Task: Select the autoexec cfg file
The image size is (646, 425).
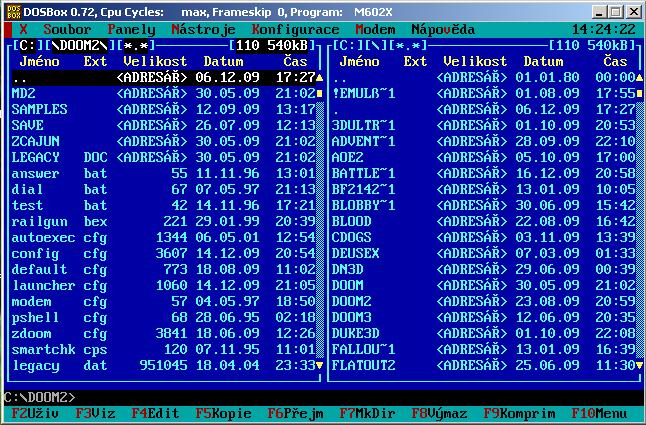Action: [164, 237]
